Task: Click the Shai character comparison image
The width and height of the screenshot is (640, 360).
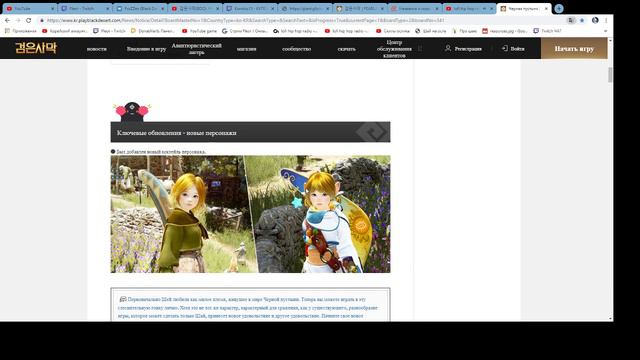Action: 250,214
